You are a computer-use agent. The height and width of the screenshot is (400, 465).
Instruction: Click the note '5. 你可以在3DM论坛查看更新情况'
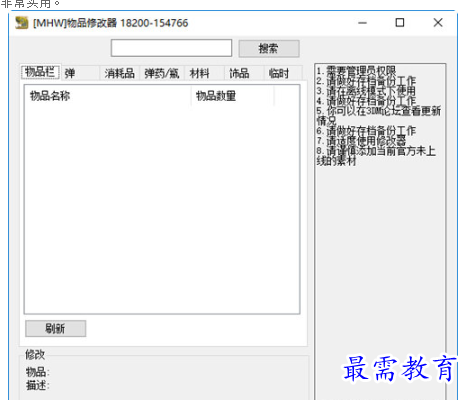tap(379, 115)
